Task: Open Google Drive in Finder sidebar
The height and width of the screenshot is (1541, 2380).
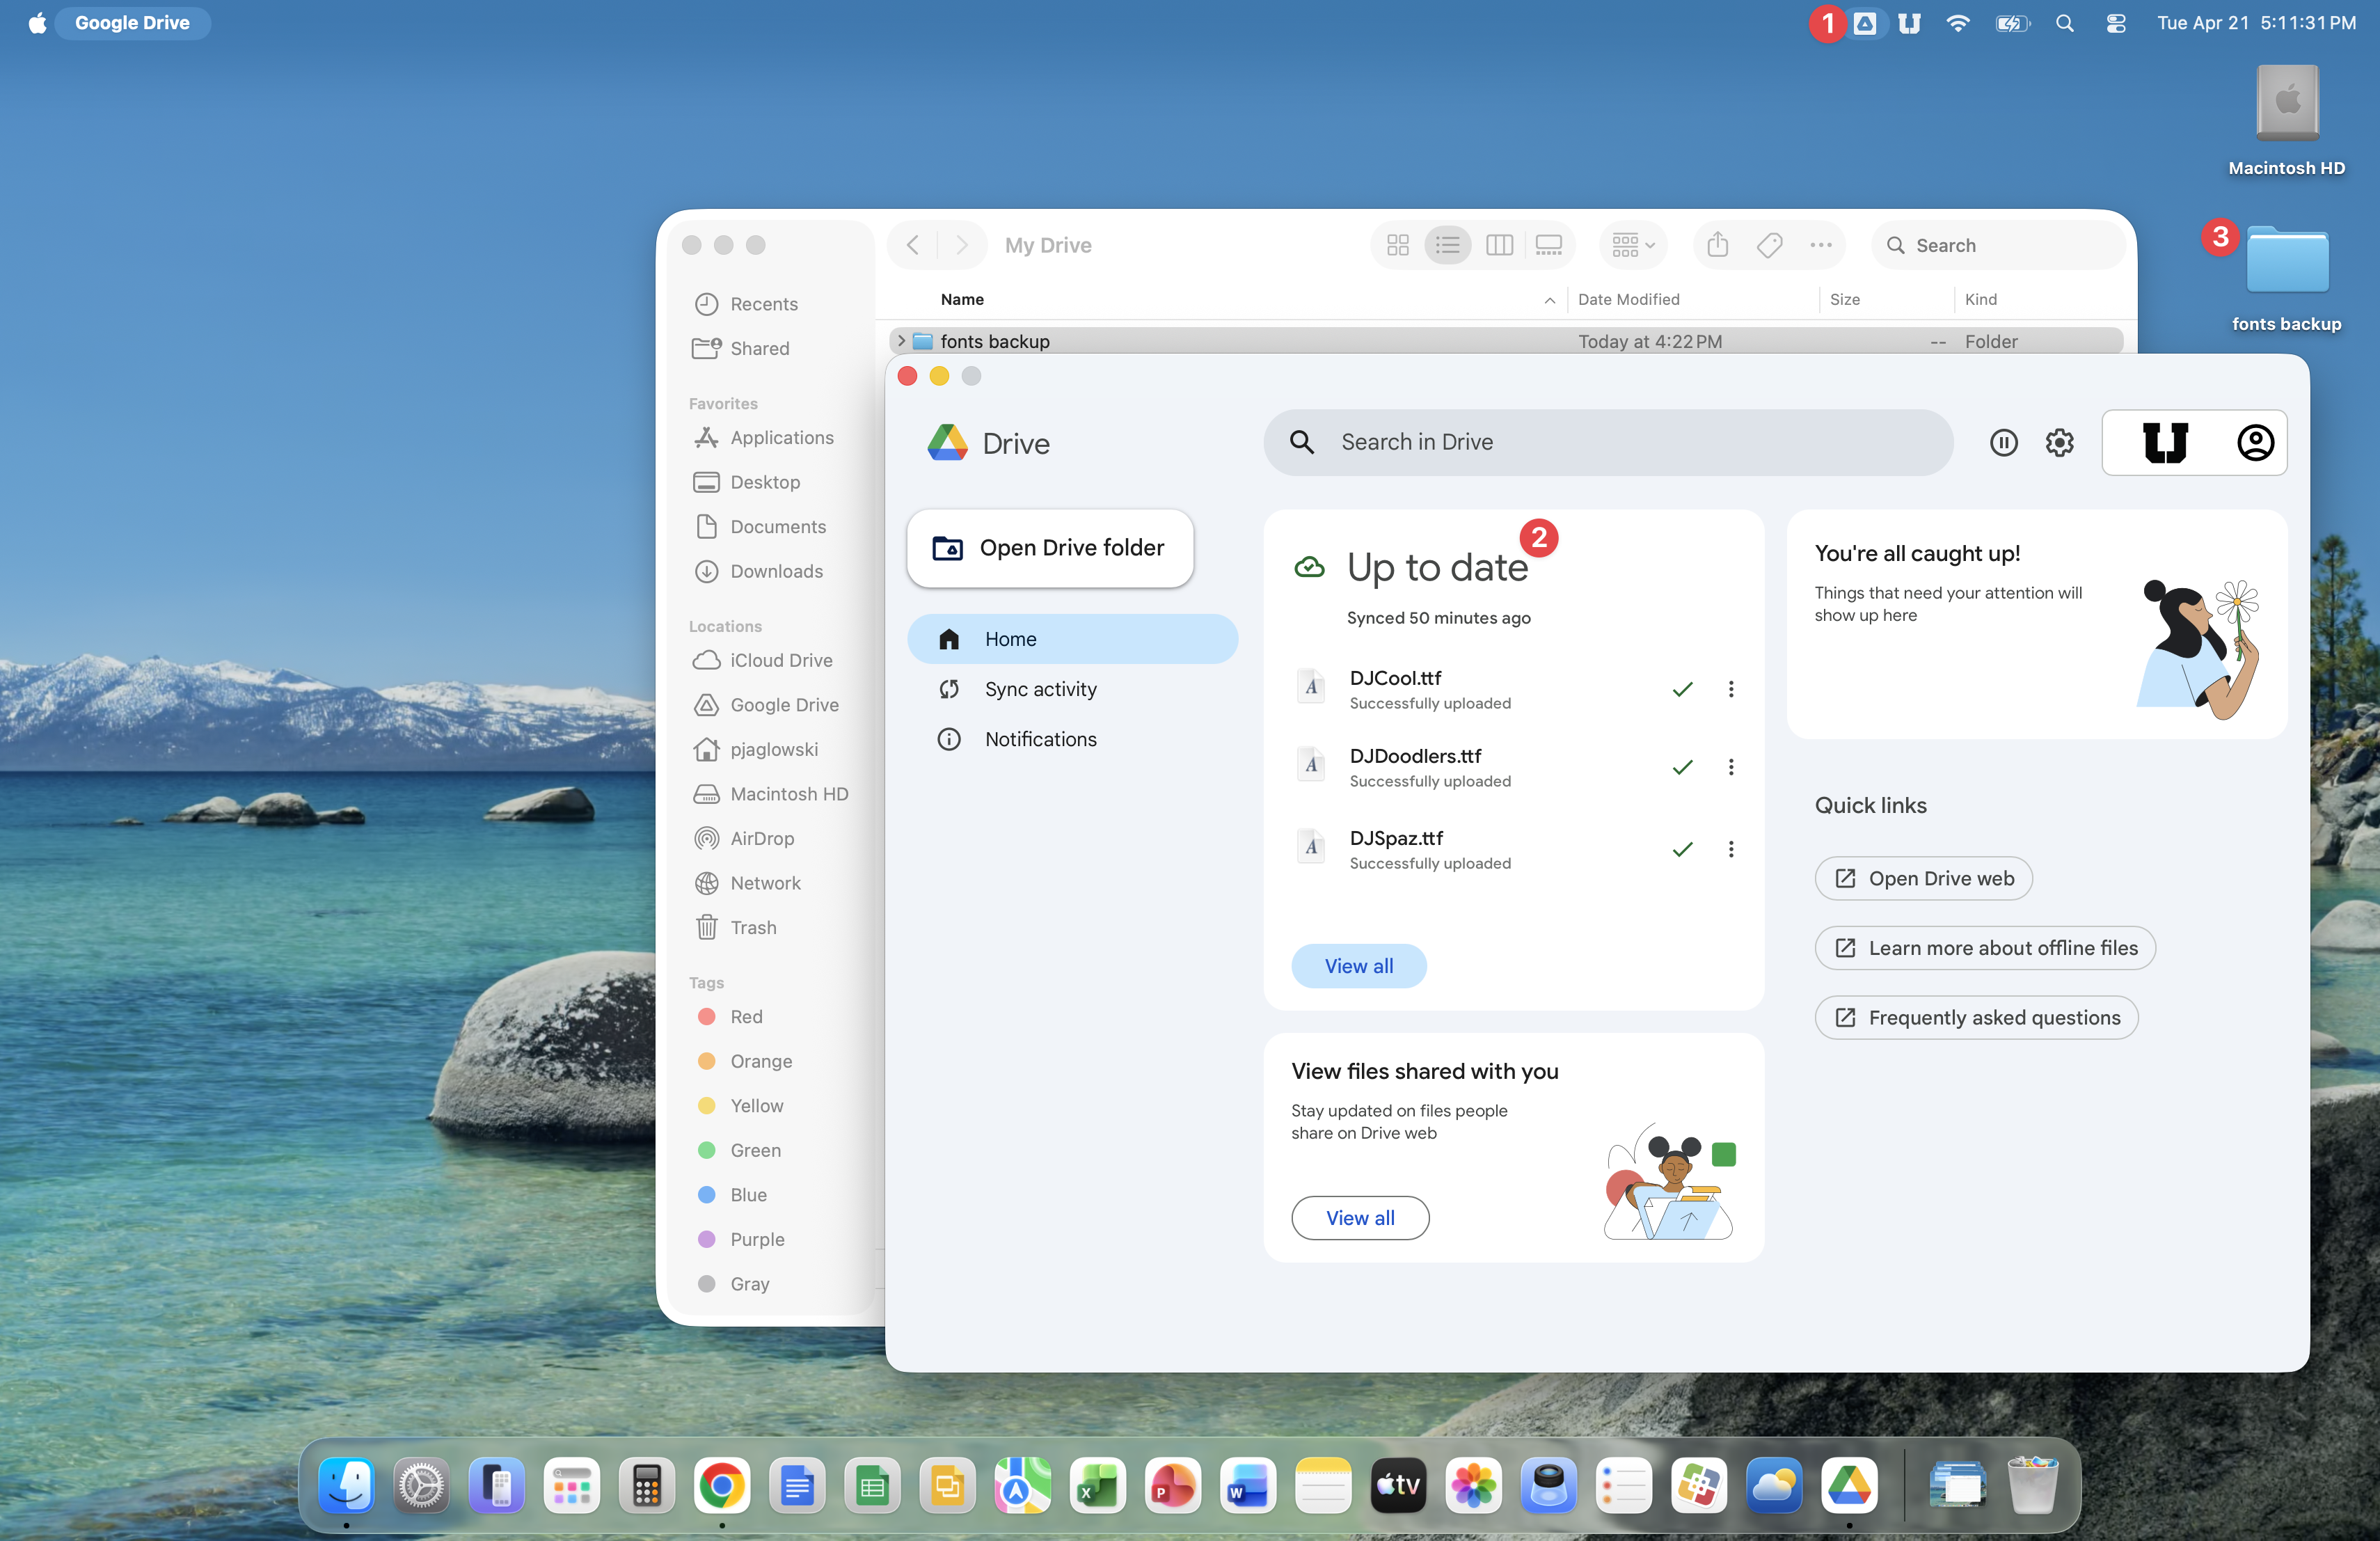Action: (x=783, y=705)
